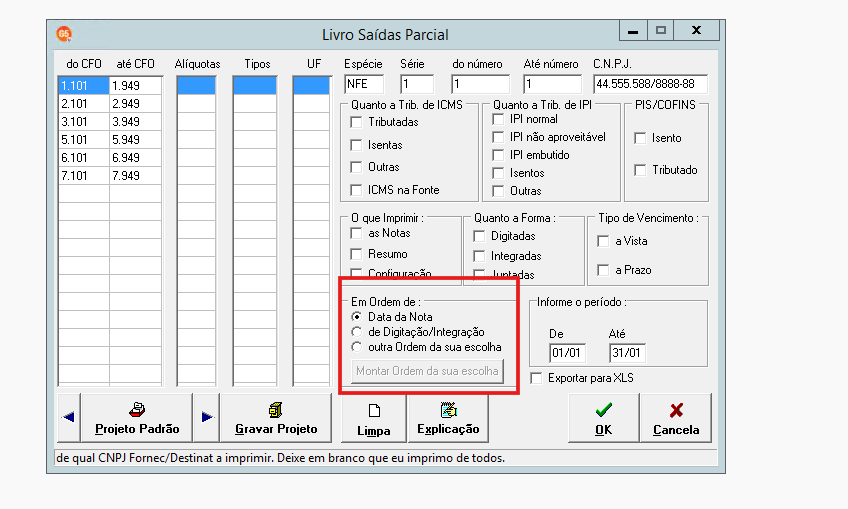
Task: Click the next project right arrow
Action: [x=207, y=417]
